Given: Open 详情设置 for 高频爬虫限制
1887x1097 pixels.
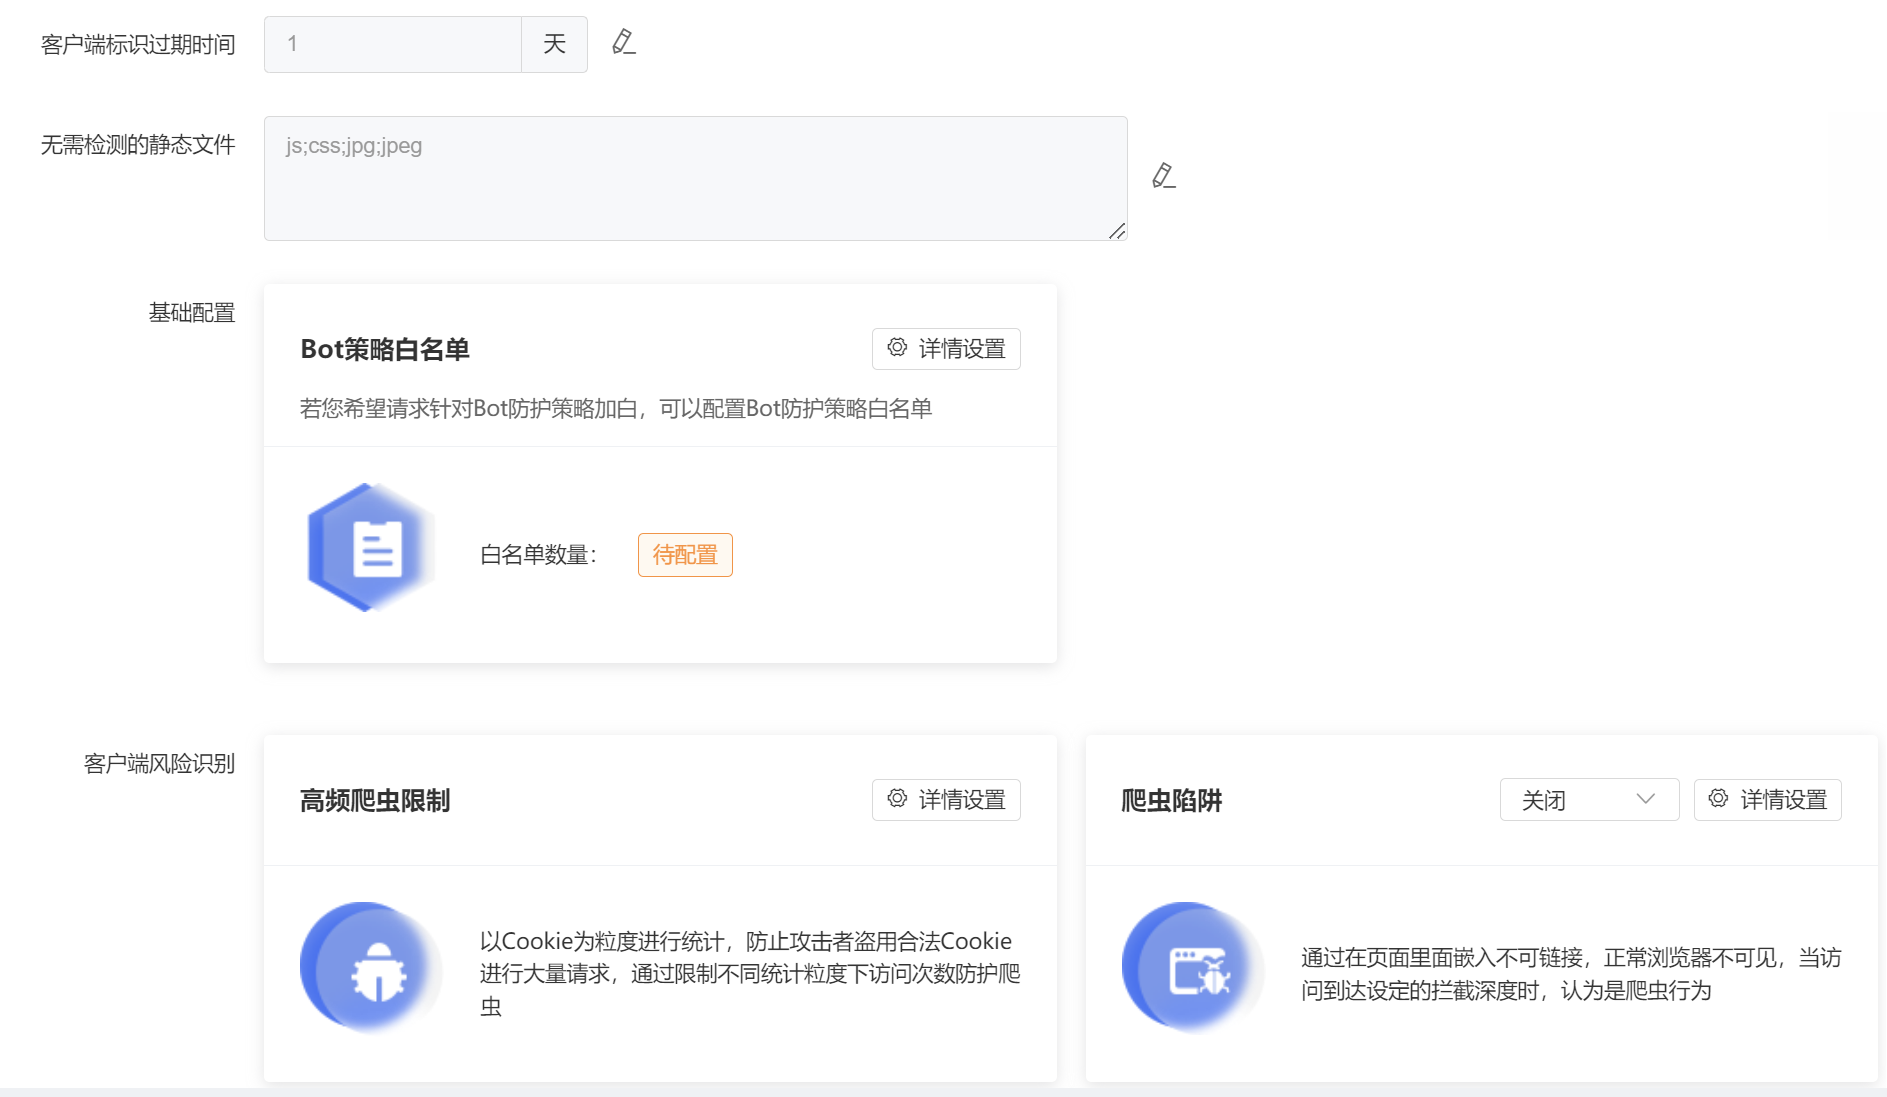Looking at the screenshot, I should point(946,800).
